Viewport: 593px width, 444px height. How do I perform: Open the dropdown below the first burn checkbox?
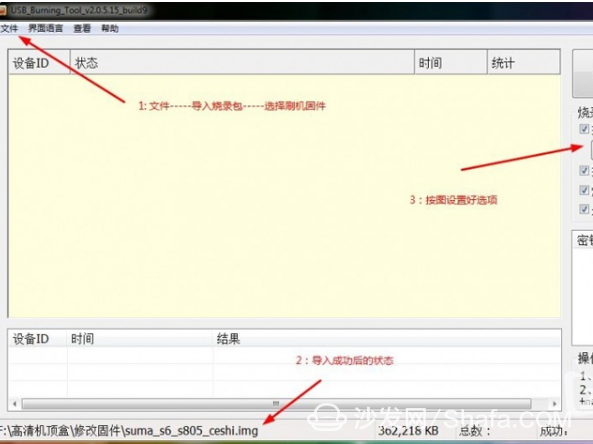point(591,150)
